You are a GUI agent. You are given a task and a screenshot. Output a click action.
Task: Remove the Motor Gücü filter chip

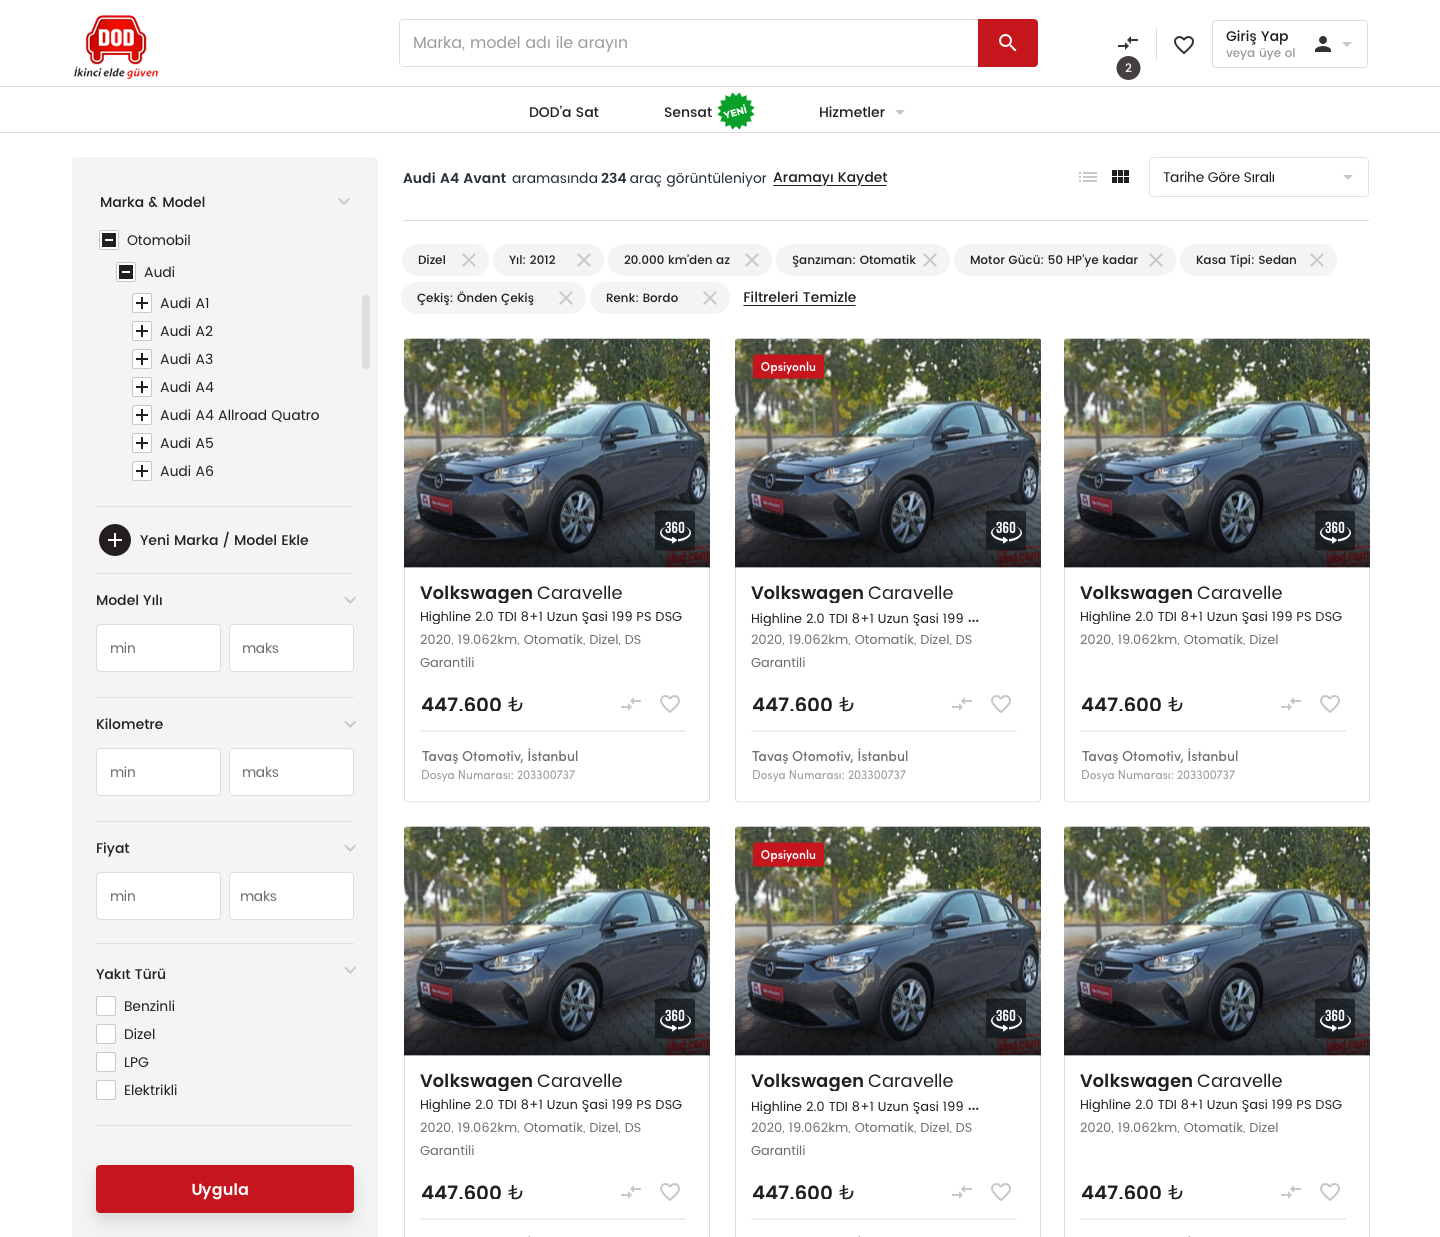1156,260
